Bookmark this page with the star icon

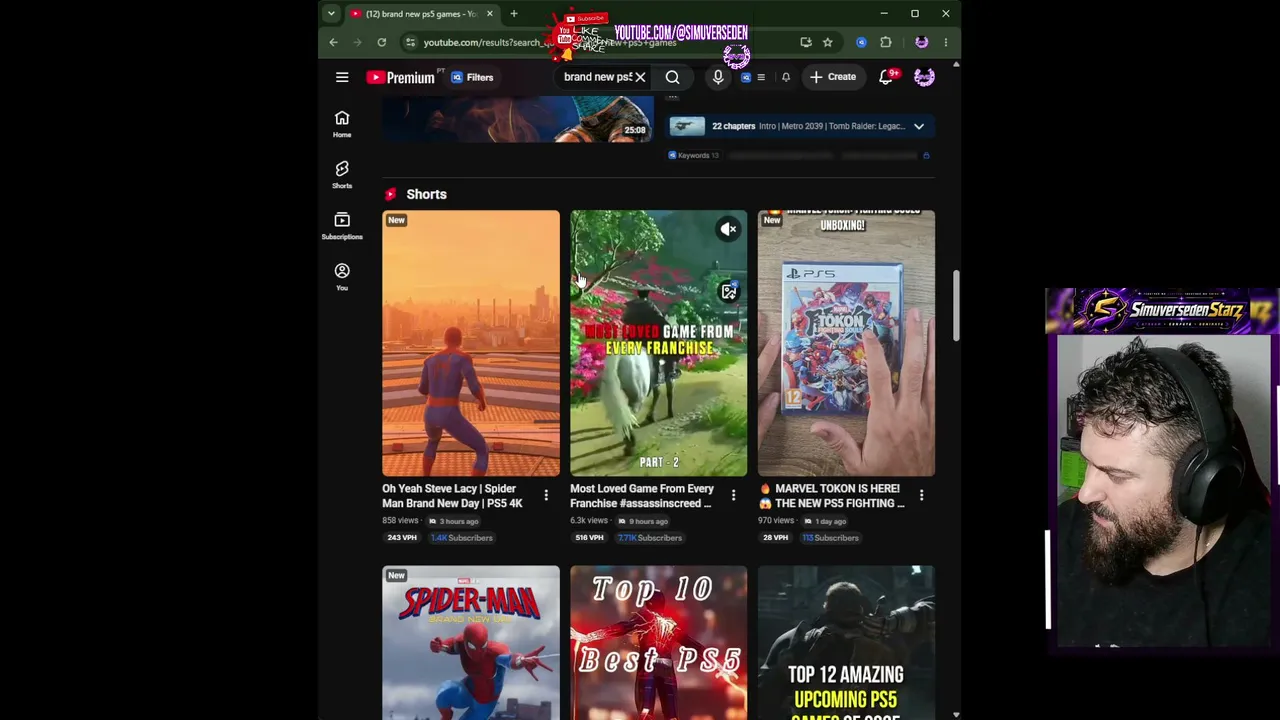(x=828, y=42)
